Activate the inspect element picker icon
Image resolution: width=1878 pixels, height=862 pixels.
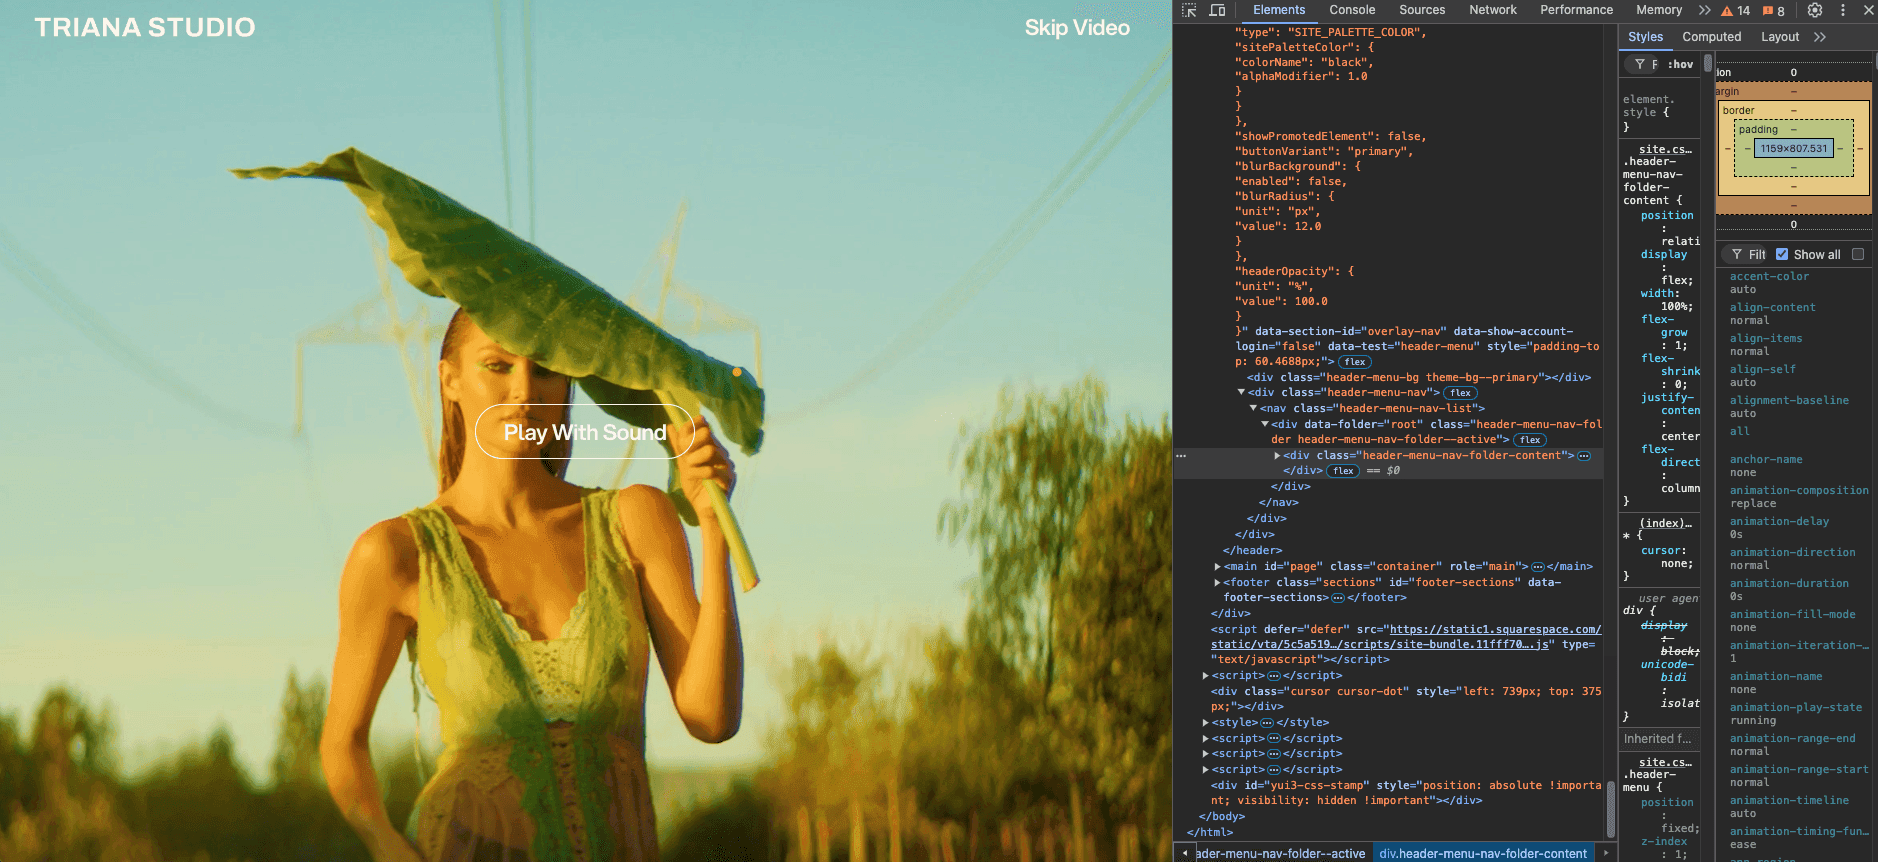pos(1189,10)
